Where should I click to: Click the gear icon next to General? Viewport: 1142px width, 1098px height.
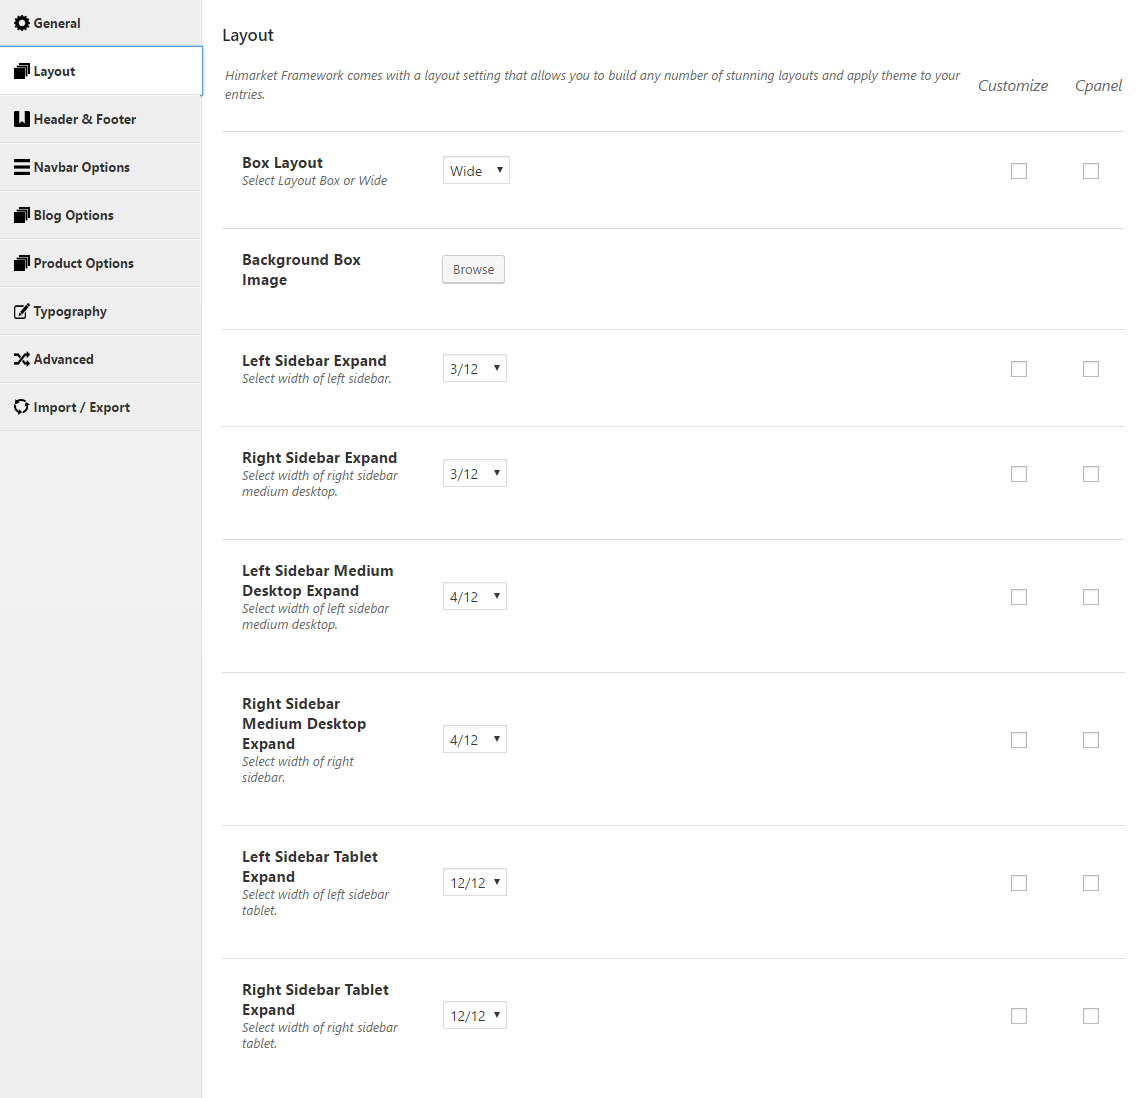tap(22, 23)
